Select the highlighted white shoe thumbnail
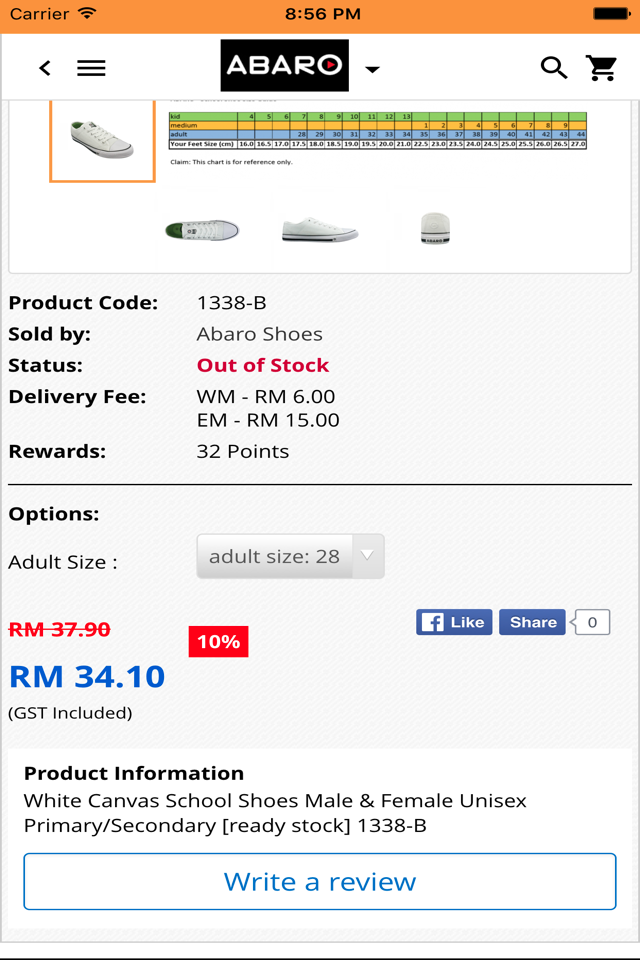The width and height of the screenshot is (640, 960). click(x=102, y=140)
